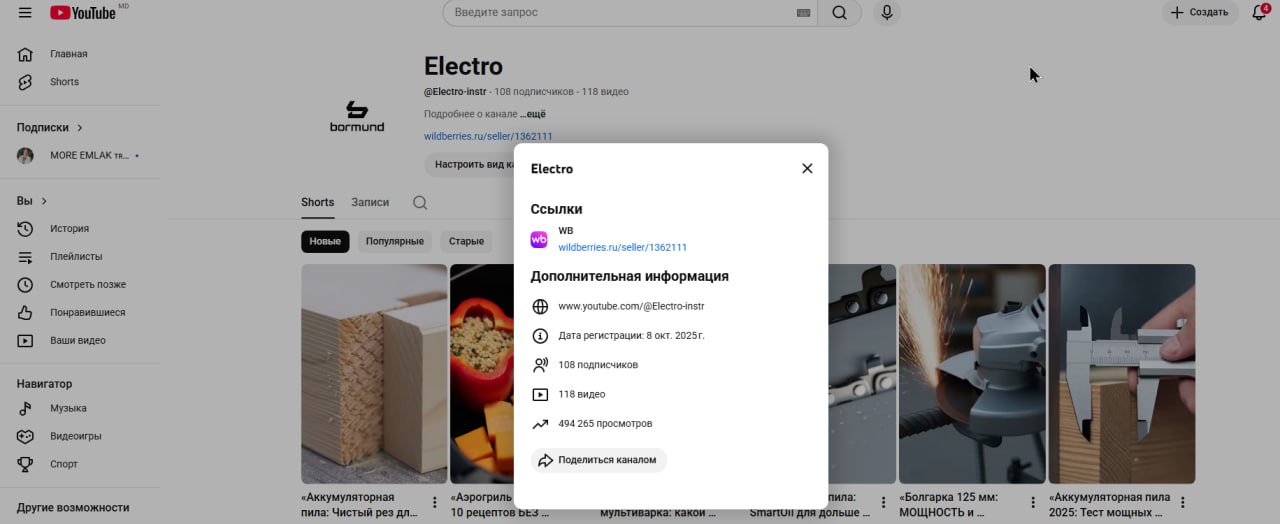
Task: Expand Подписки section chevron
Action: coord(80,128)
